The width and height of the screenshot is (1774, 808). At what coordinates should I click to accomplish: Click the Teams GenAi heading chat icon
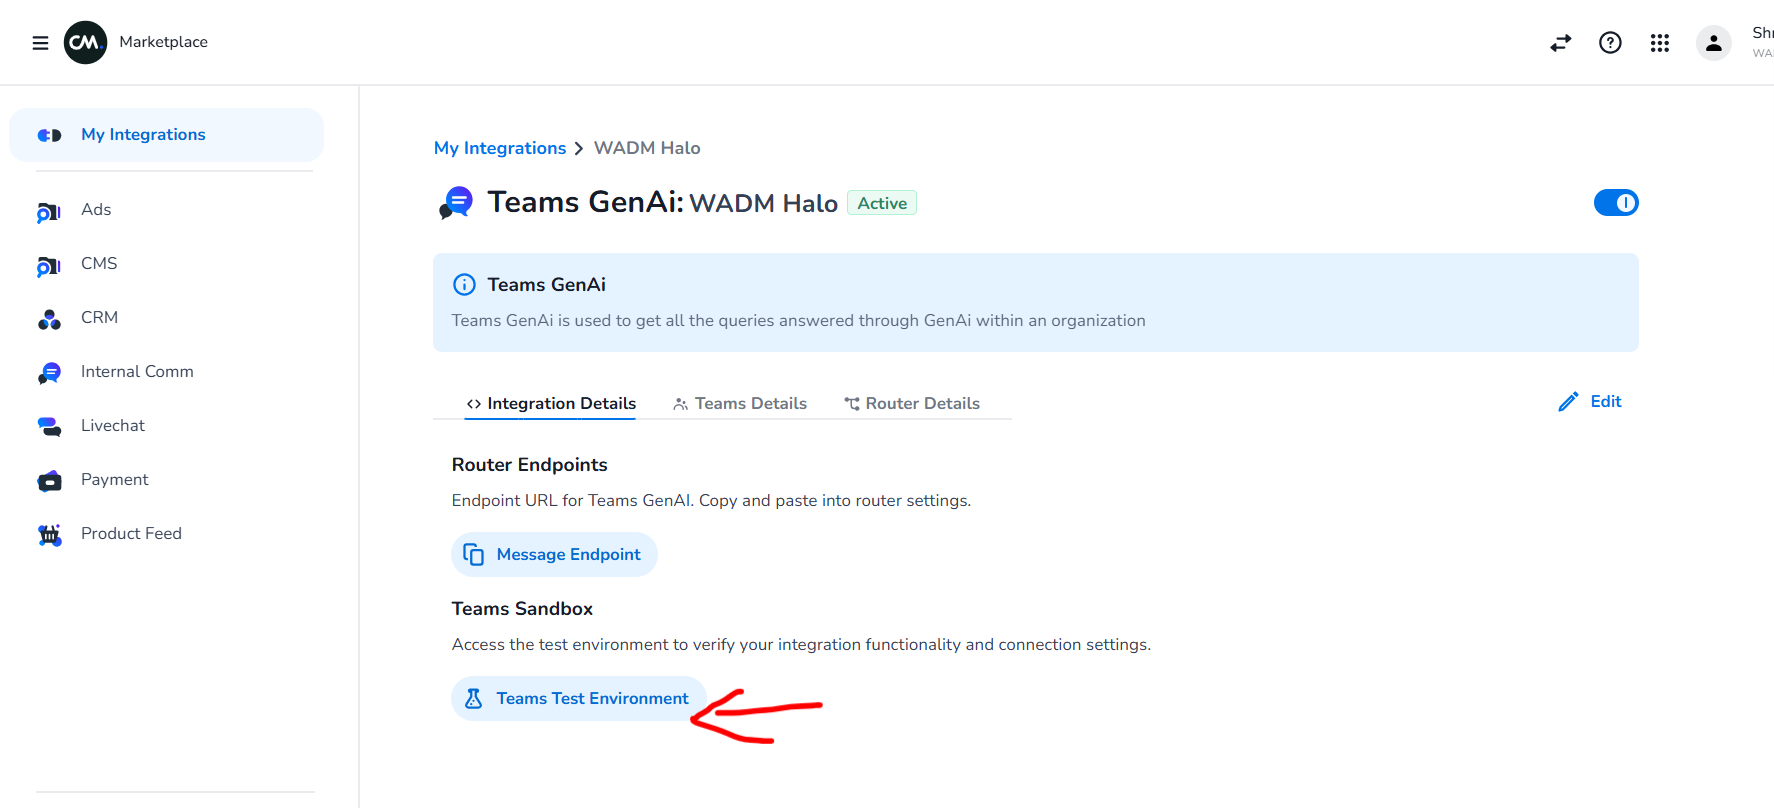(456, 203)
